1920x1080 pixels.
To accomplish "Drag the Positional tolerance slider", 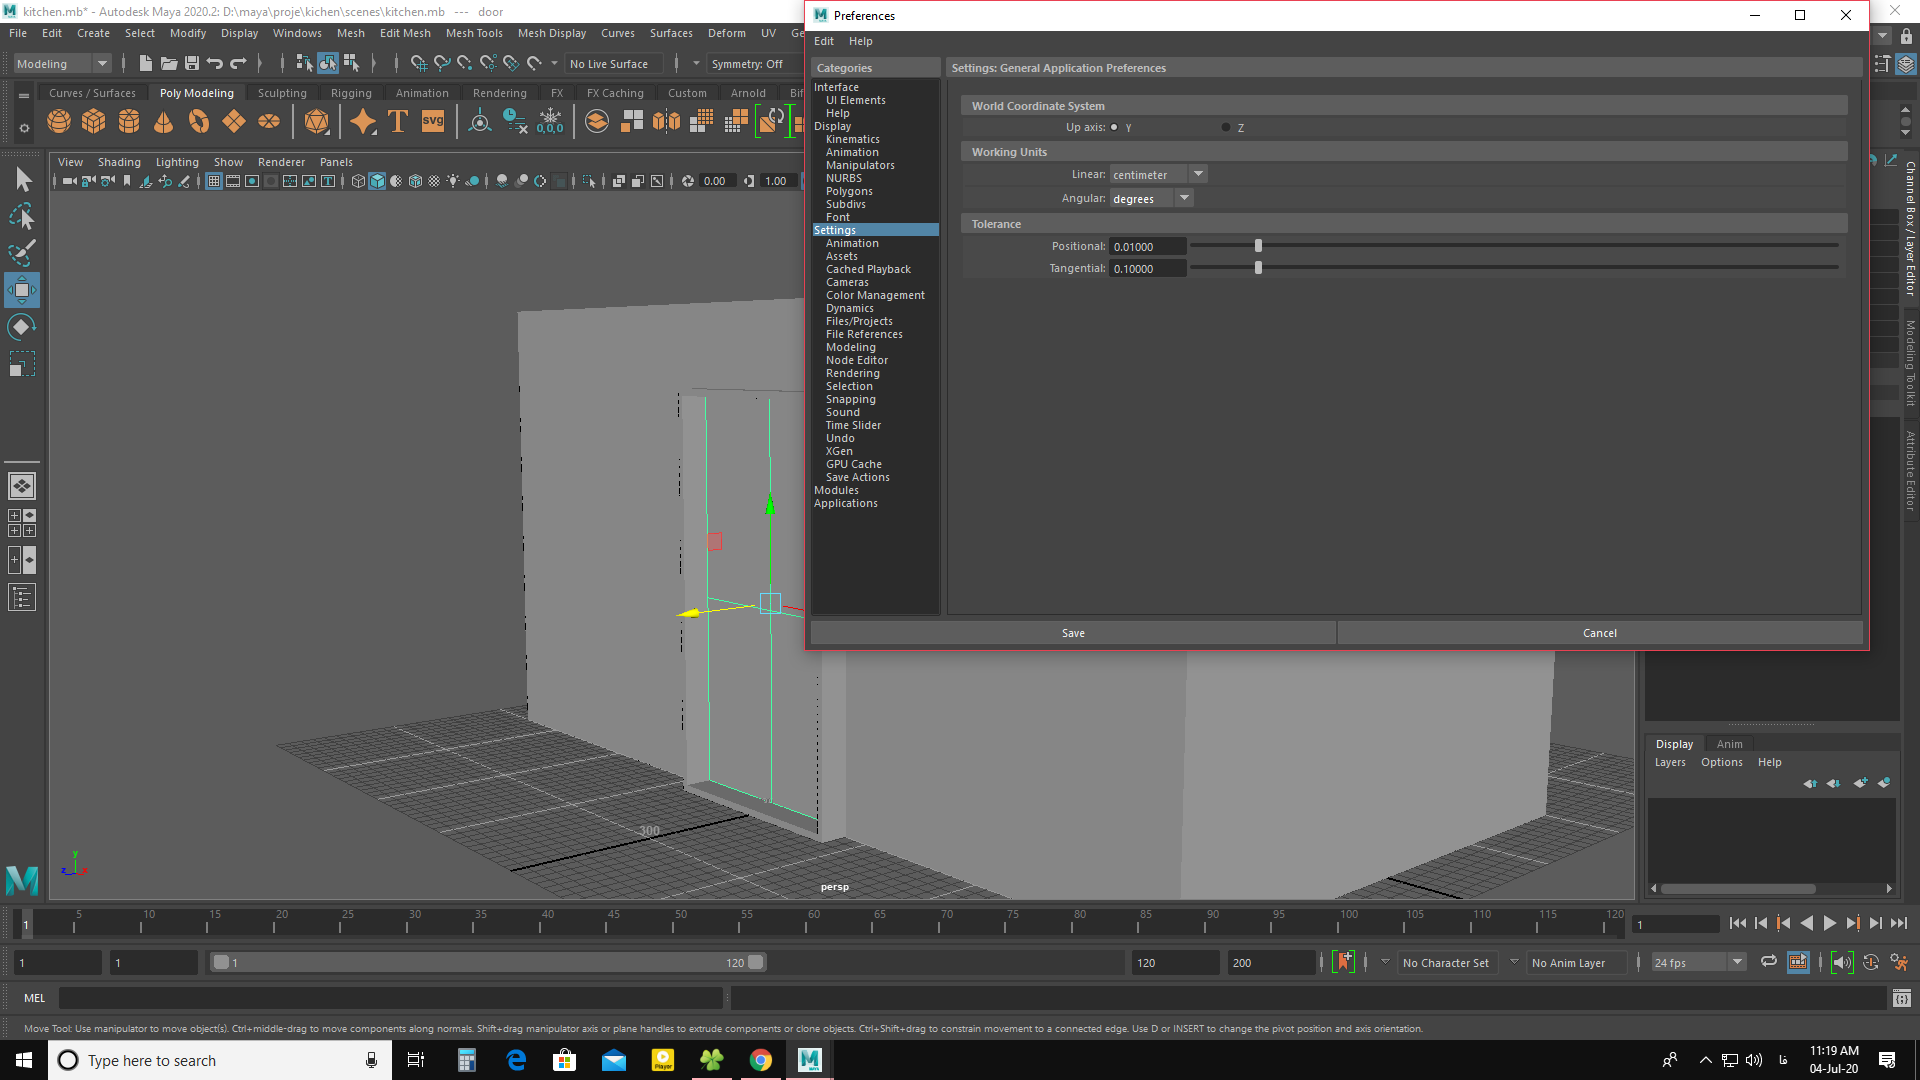I will 1257,245.
